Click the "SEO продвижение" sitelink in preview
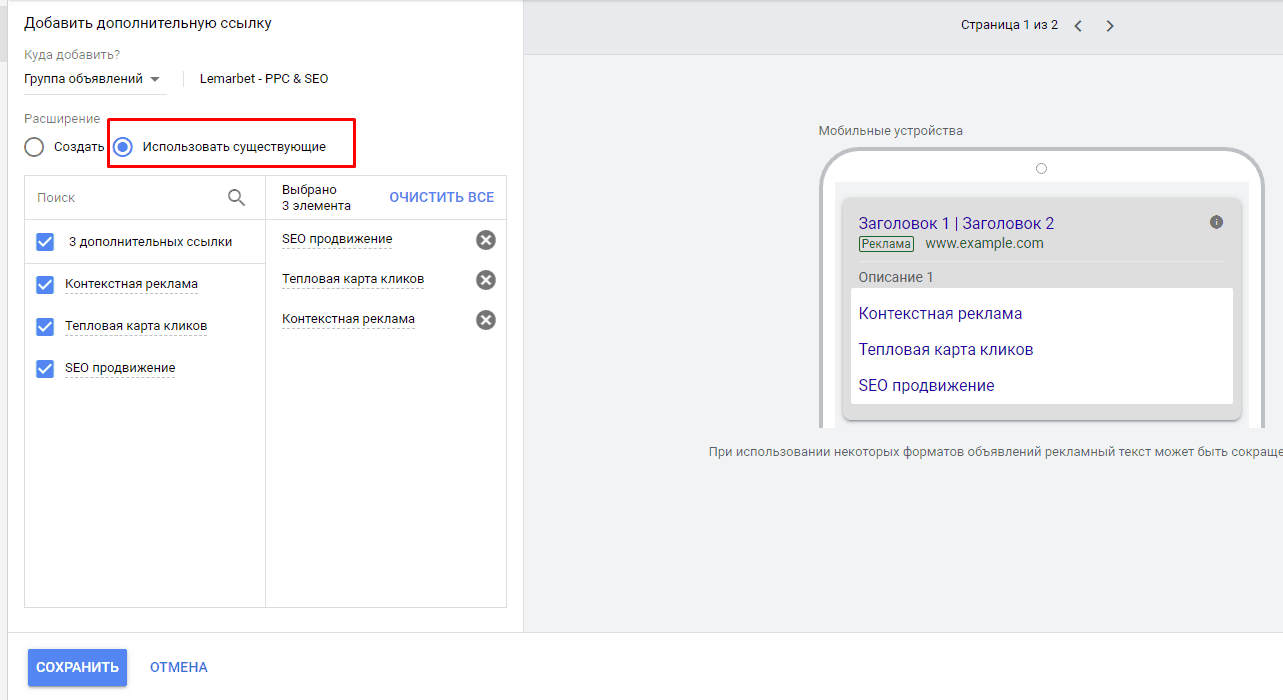The width and height of the screenshot is (1283, 700). 925,385
